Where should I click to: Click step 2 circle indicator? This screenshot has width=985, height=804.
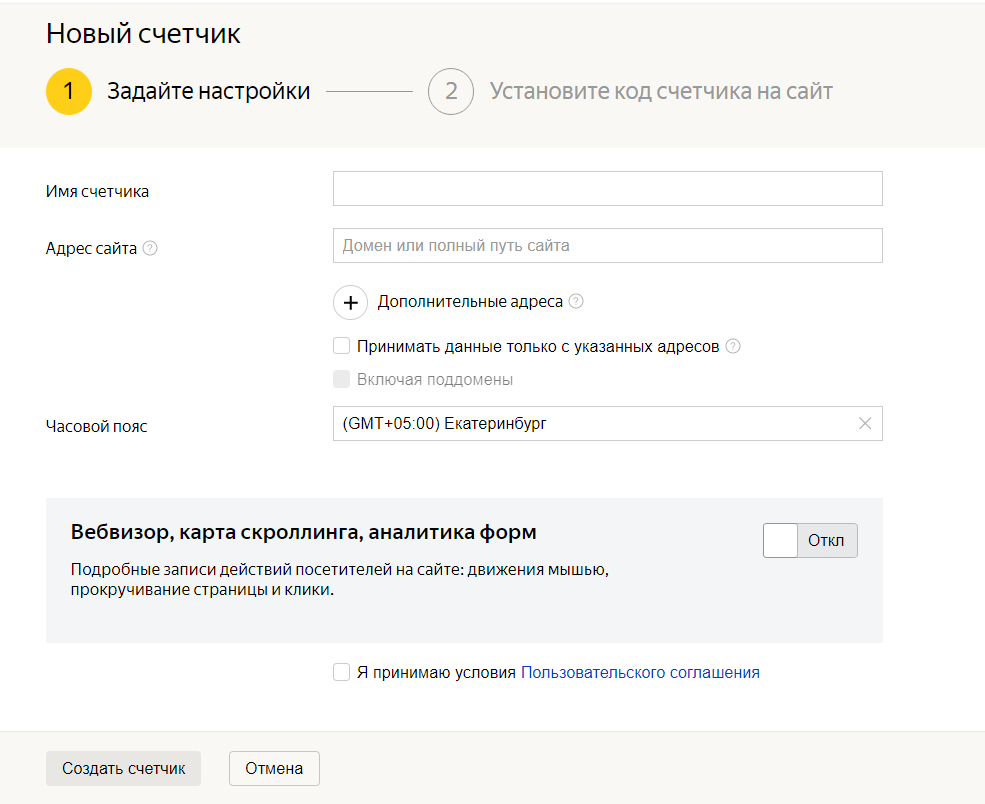451,92
